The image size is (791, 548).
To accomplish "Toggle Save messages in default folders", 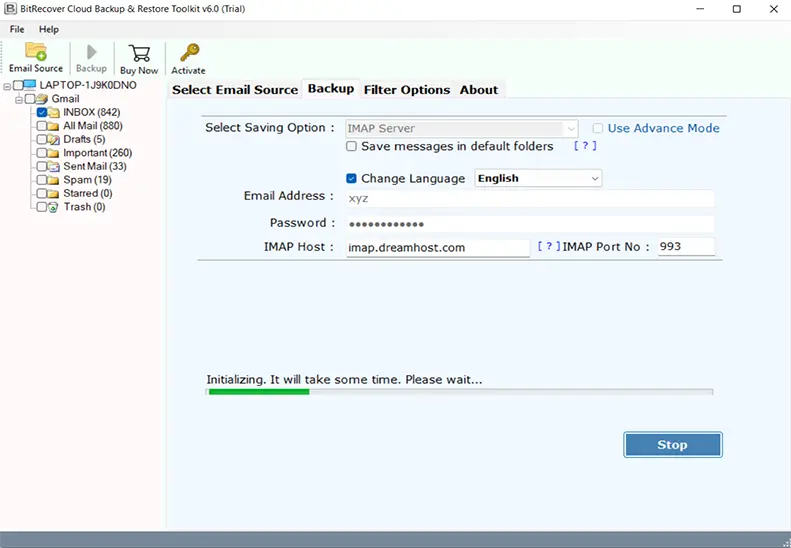I will [x=352, y=146].
